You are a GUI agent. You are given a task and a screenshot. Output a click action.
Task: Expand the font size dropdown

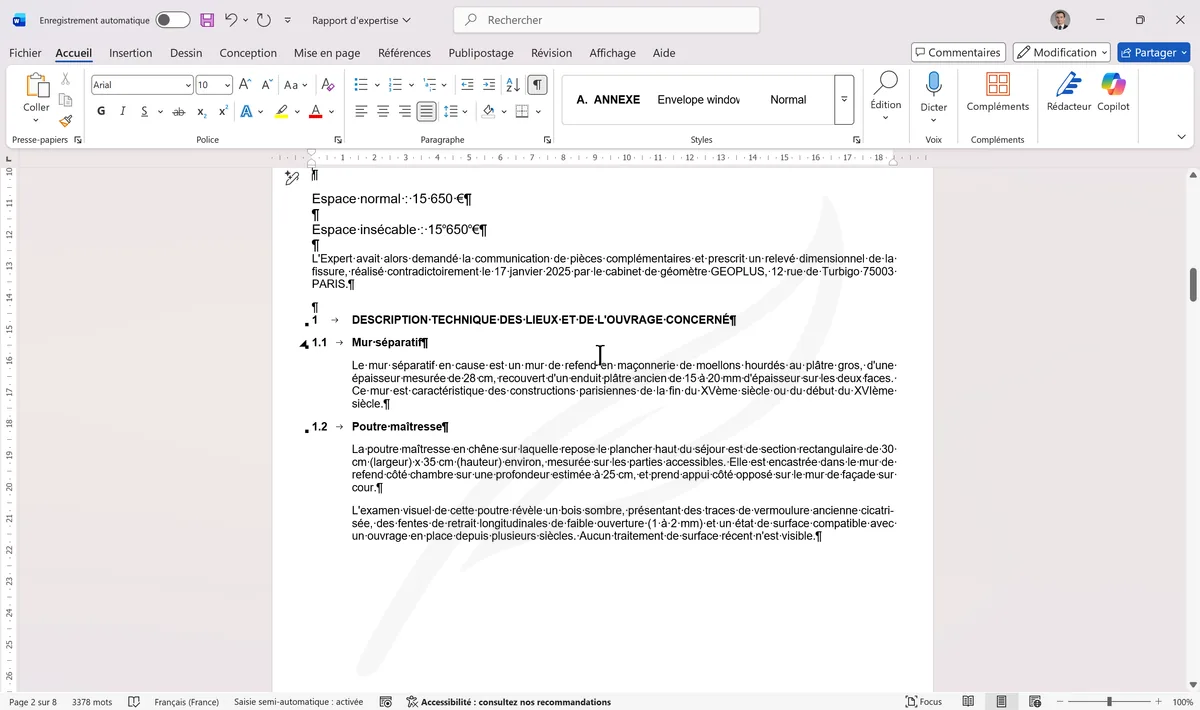226,84
